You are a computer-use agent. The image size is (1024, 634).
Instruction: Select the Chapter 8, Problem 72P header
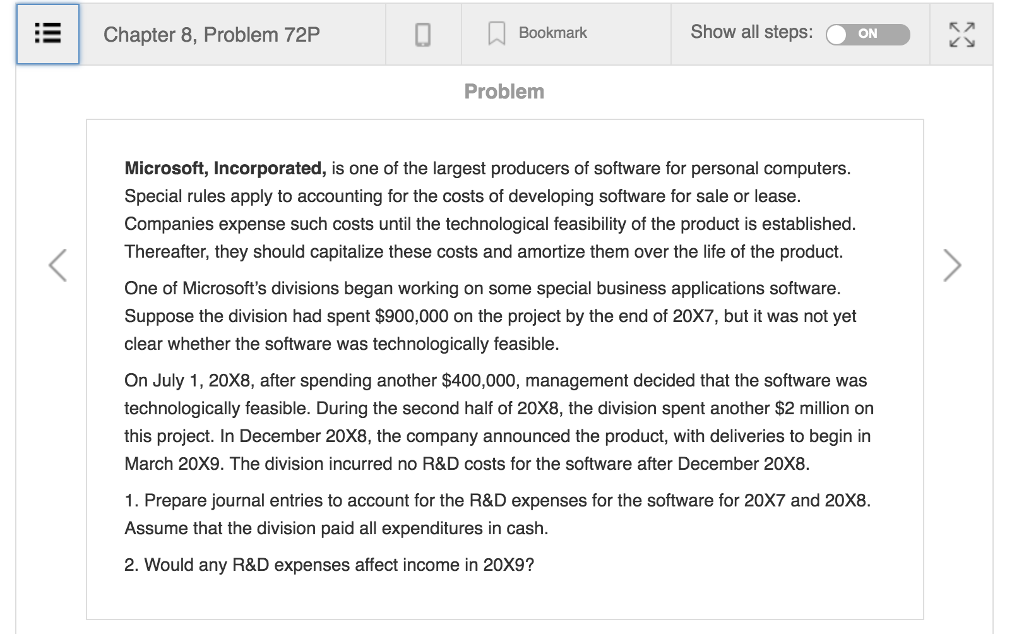[x=210, y=33]
